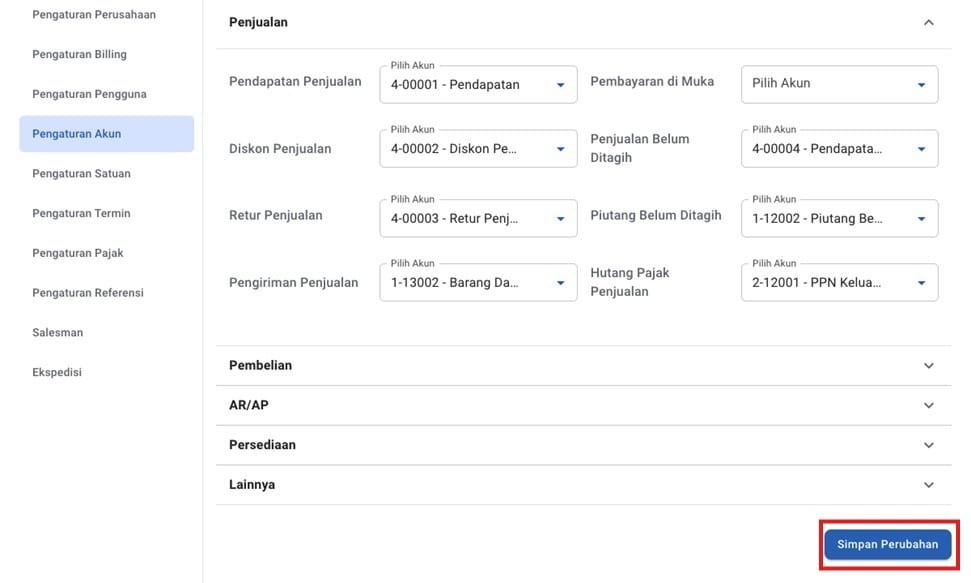Open the Pendapatan Penjualan account dropdown

pyautogui.click(x=478, y=85)
